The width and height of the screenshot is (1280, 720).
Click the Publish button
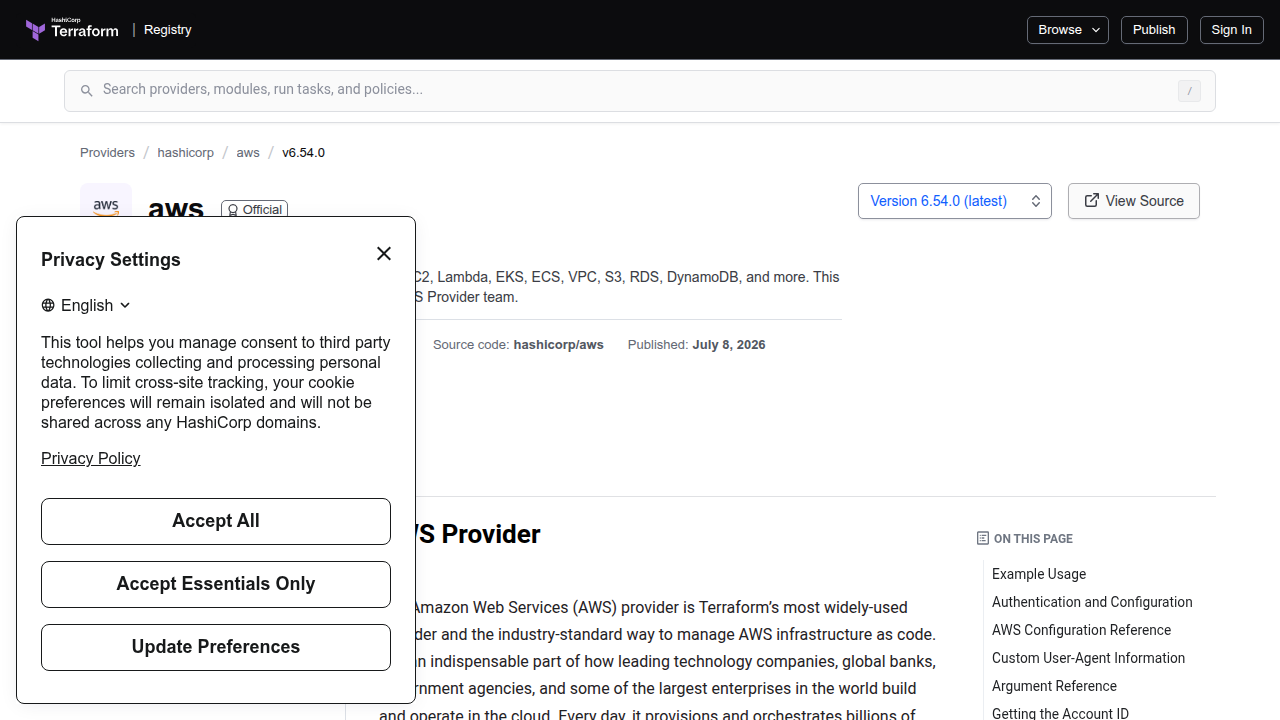tap(1154, 30)
